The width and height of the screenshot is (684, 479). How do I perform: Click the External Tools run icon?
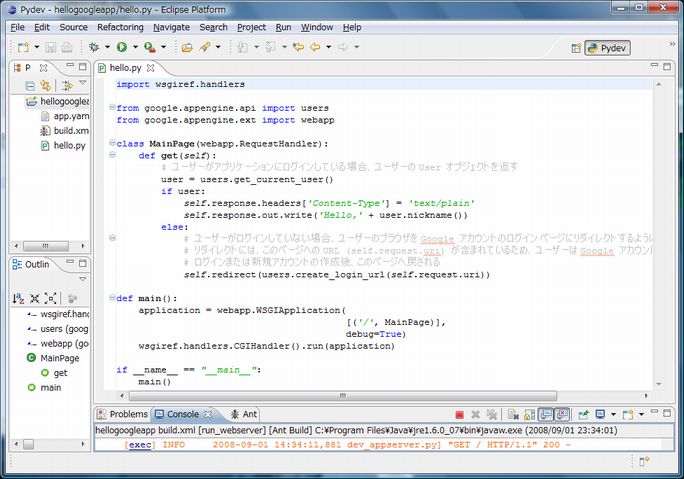pos(148,47)
